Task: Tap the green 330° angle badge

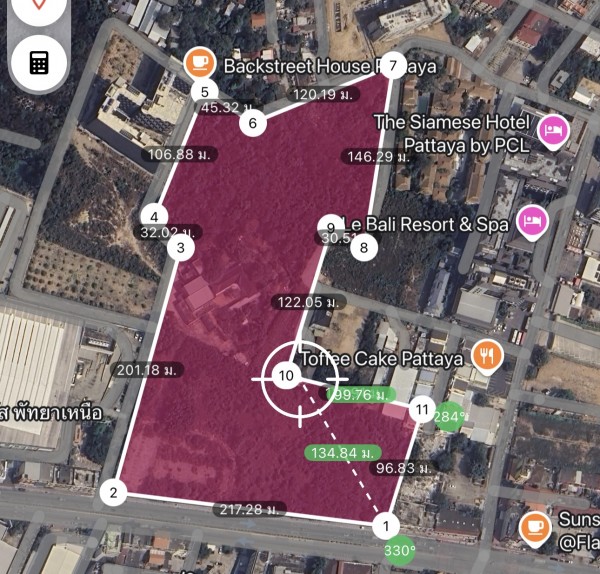Action: pos(399,551)
